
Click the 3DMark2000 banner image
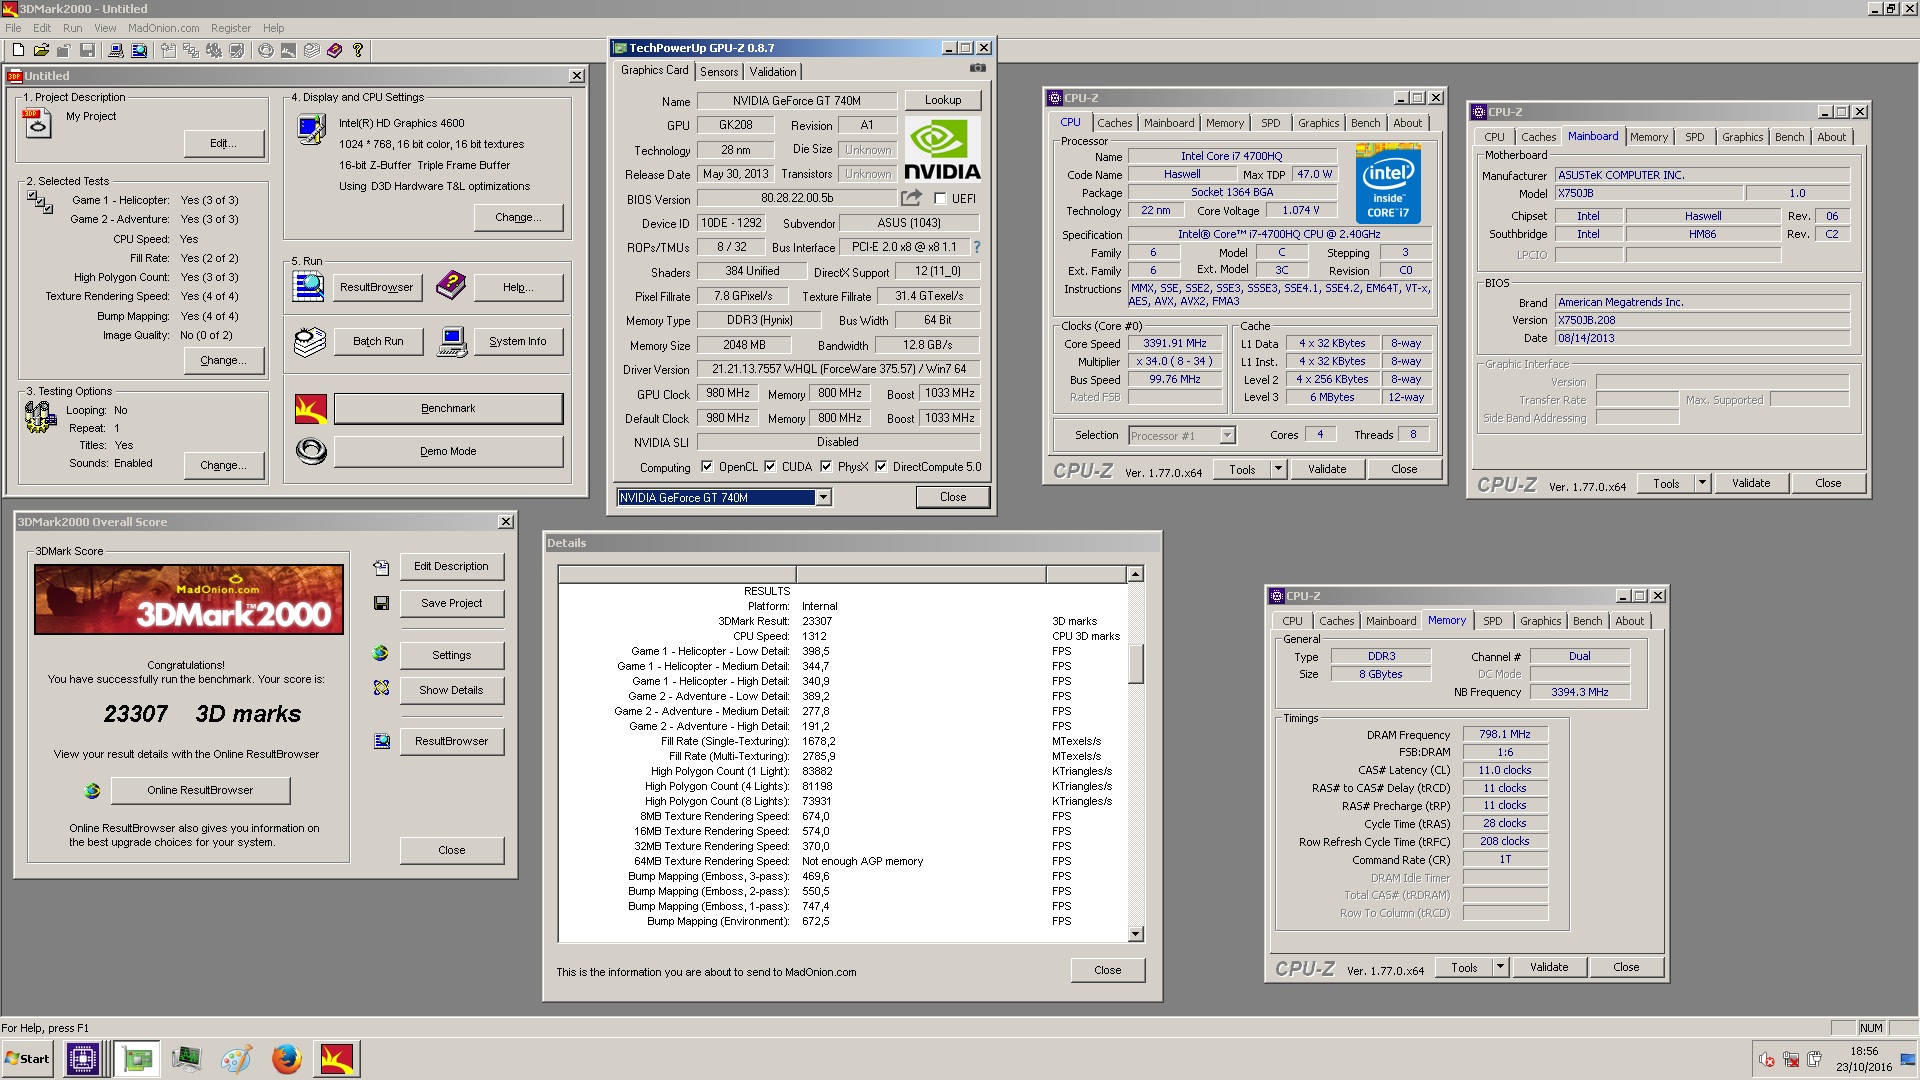(x=189, y=599)
